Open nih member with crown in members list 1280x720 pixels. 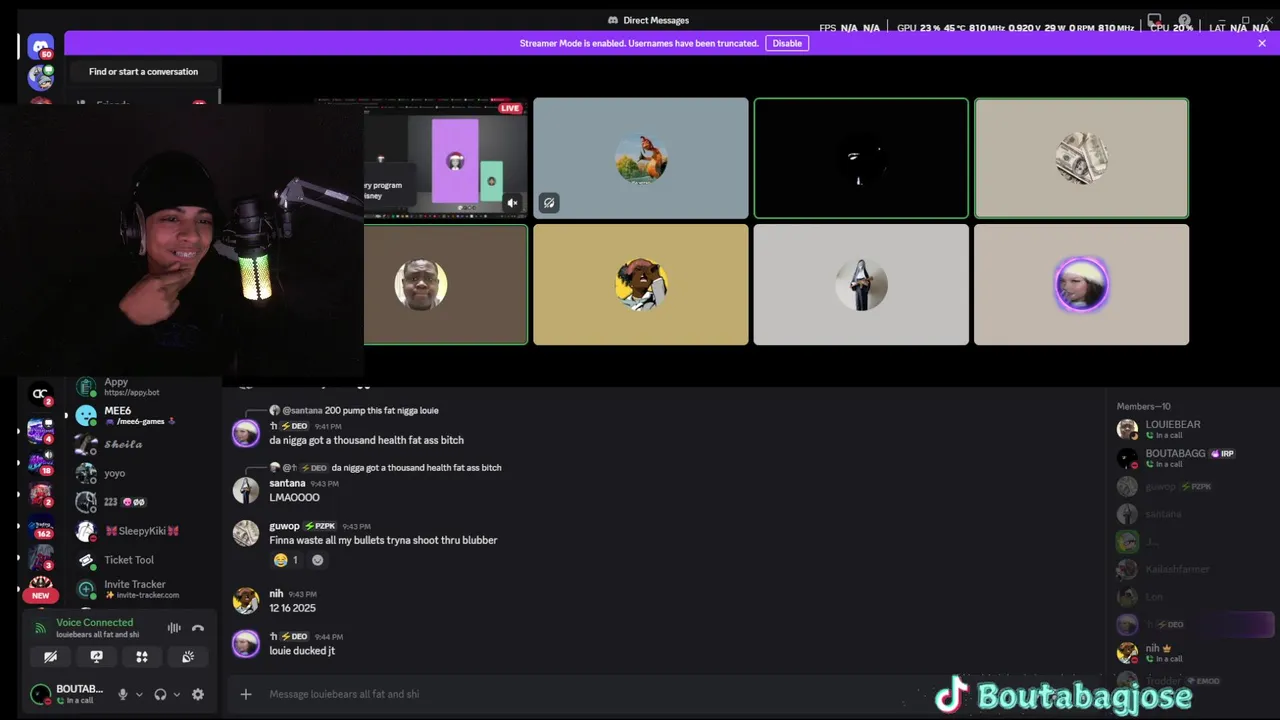point(1192,653)
